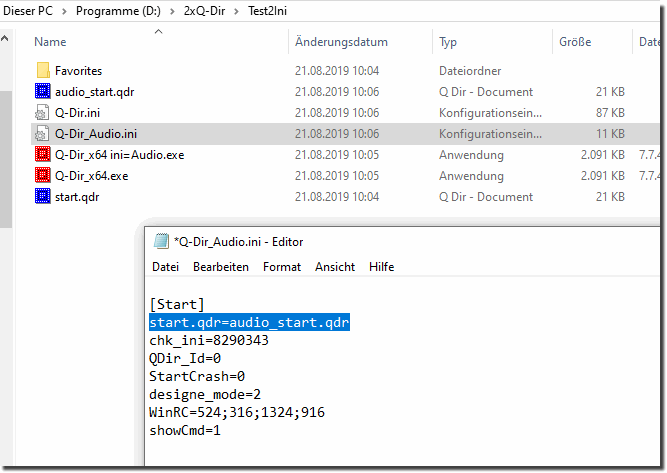
Task: Go to Dieser PC in breadcrumb
Action: (x=28, y=11)
